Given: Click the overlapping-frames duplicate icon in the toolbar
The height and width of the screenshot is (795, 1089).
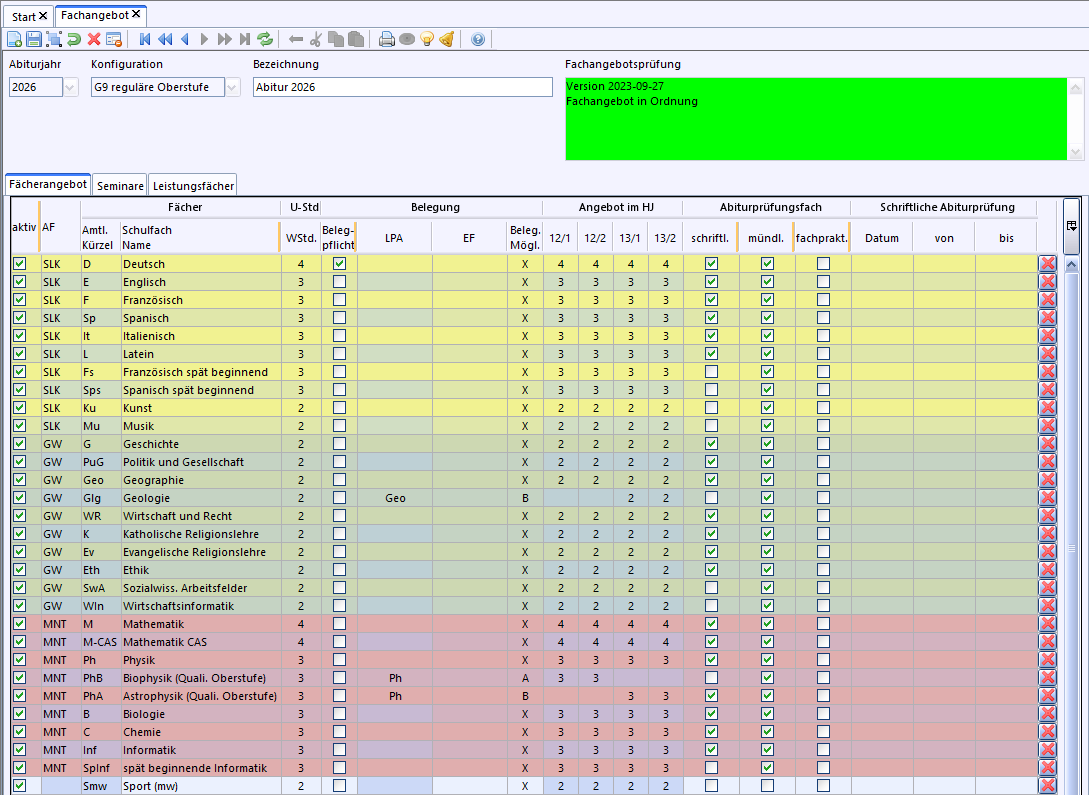Looking at the screenshot, I should point(53,40).
